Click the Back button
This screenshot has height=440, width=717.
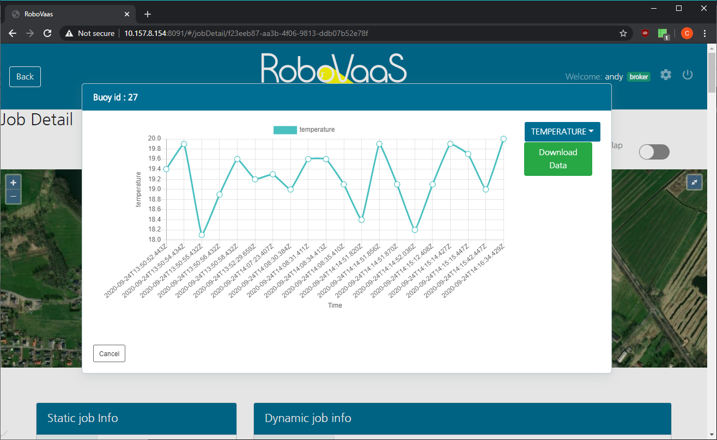[x=25, y=76]
